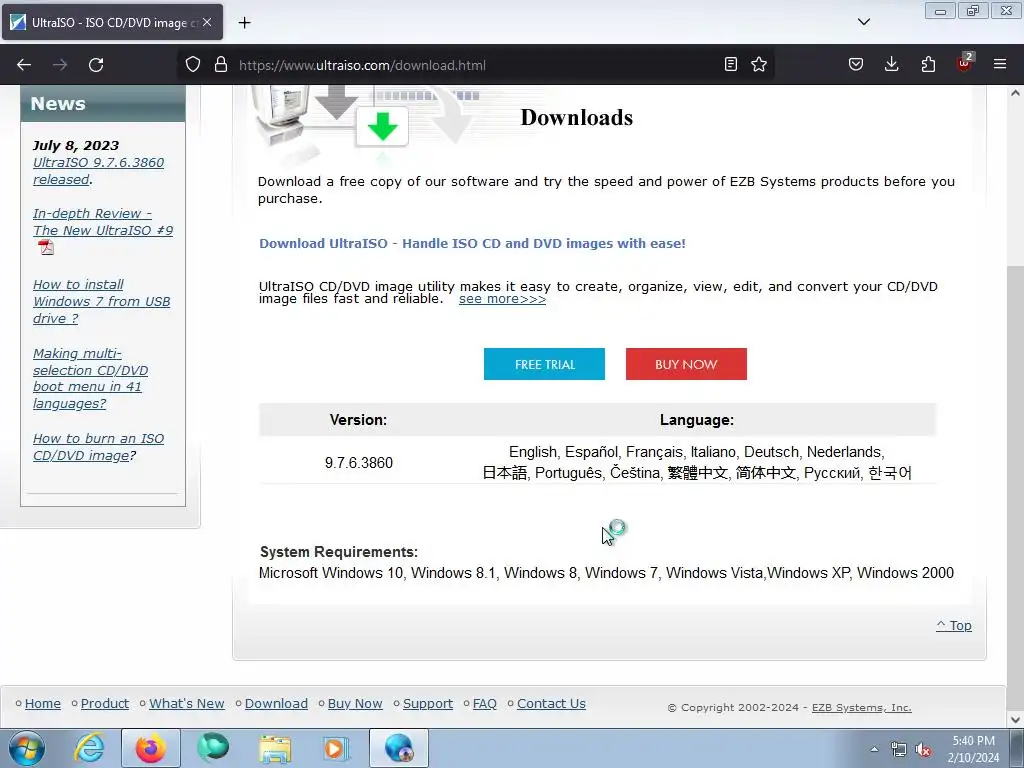Open the globe installer taskbar icon
This screenshot has width=1024, height=768.
click(x=399, y=748)
